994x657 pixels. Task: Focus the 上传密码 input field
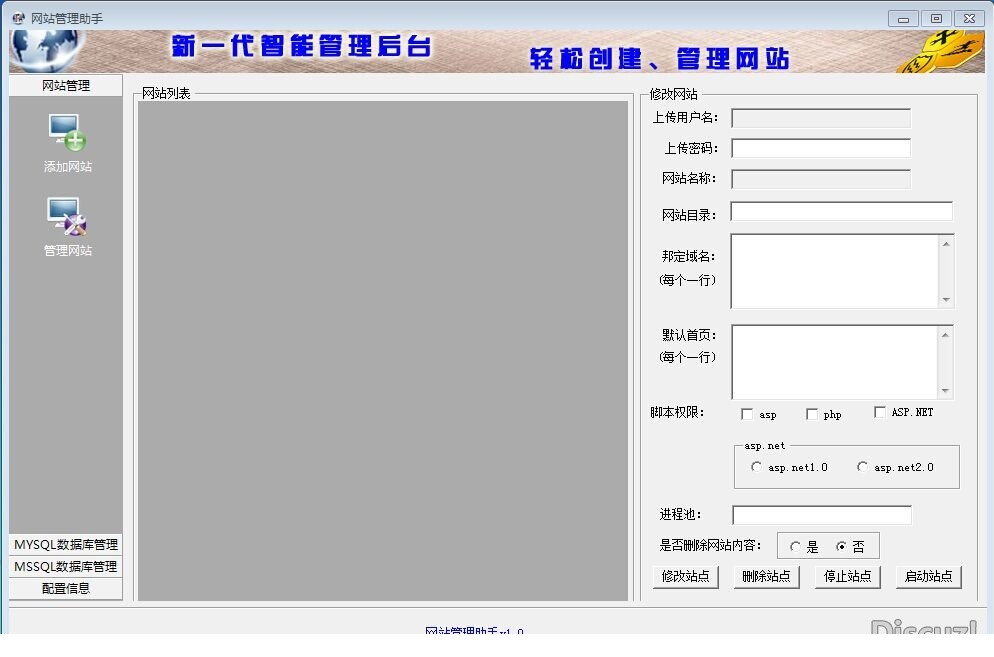pyautogui.click(x=821, y=148)
